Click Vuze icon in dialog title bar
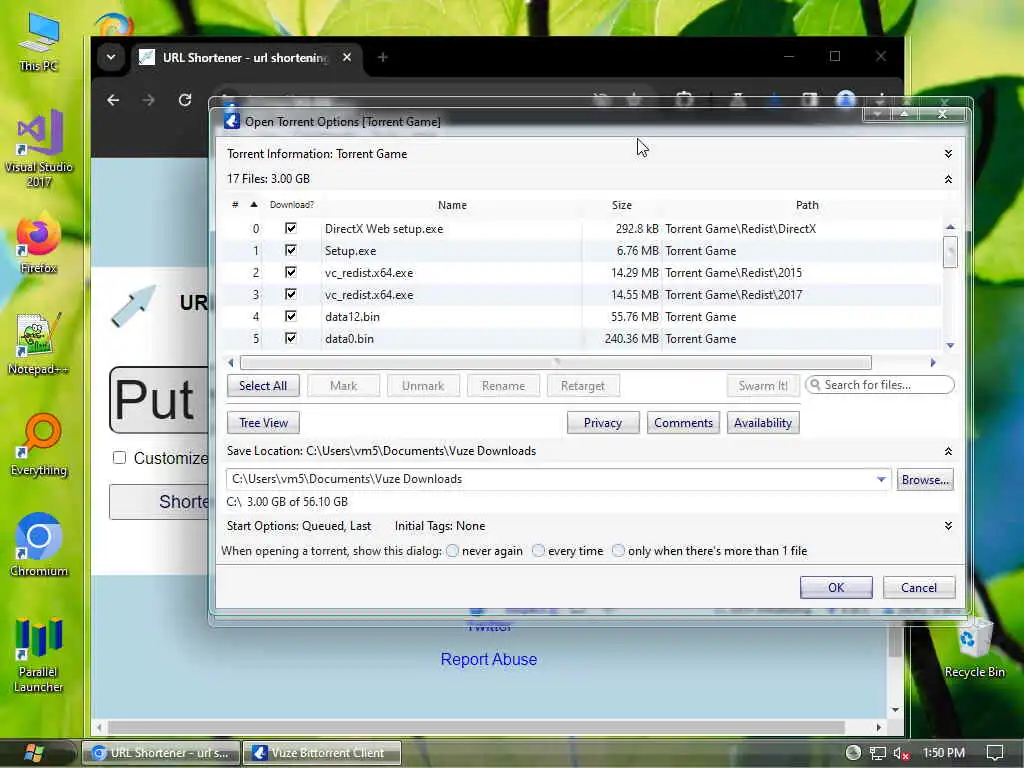Image resolution: width=1024 pixels, height=768 pixels. click(x=231, y=121)
